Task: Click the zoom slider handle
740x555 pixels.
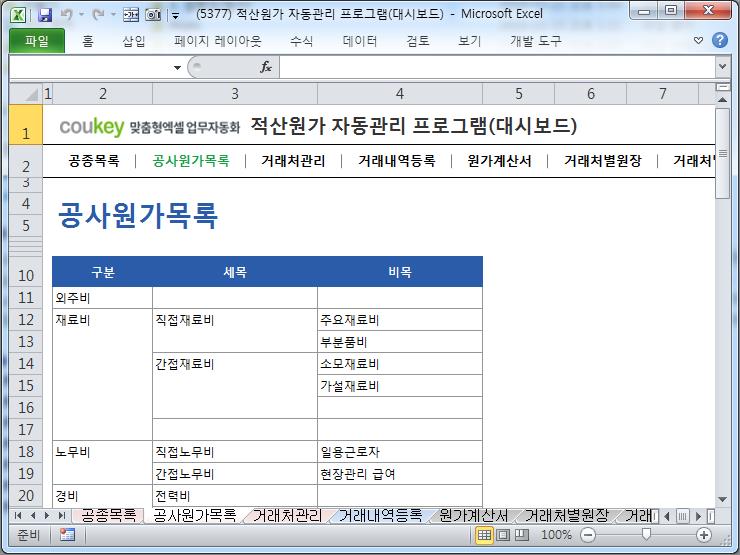Action: click(646, 534)
